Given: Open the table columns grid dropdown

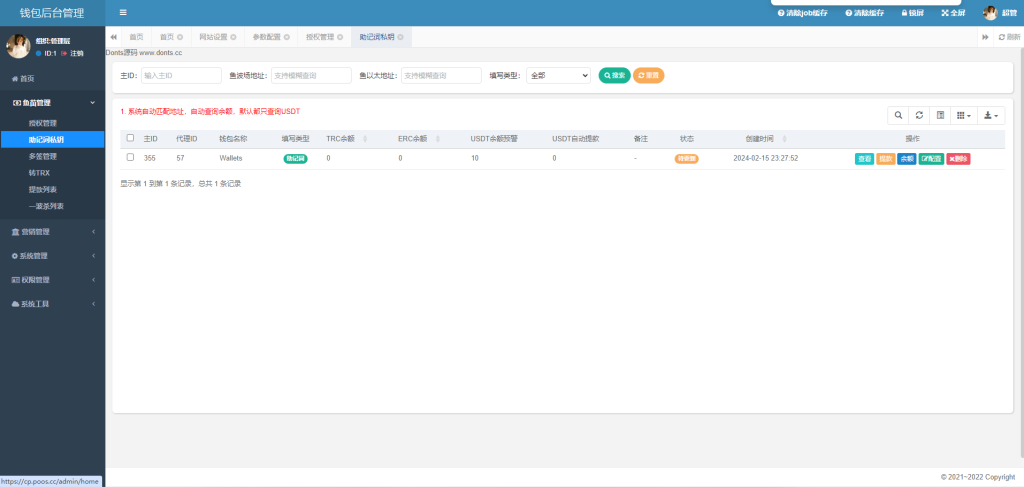Looking at the screenshot, I should tap(963, 115).
